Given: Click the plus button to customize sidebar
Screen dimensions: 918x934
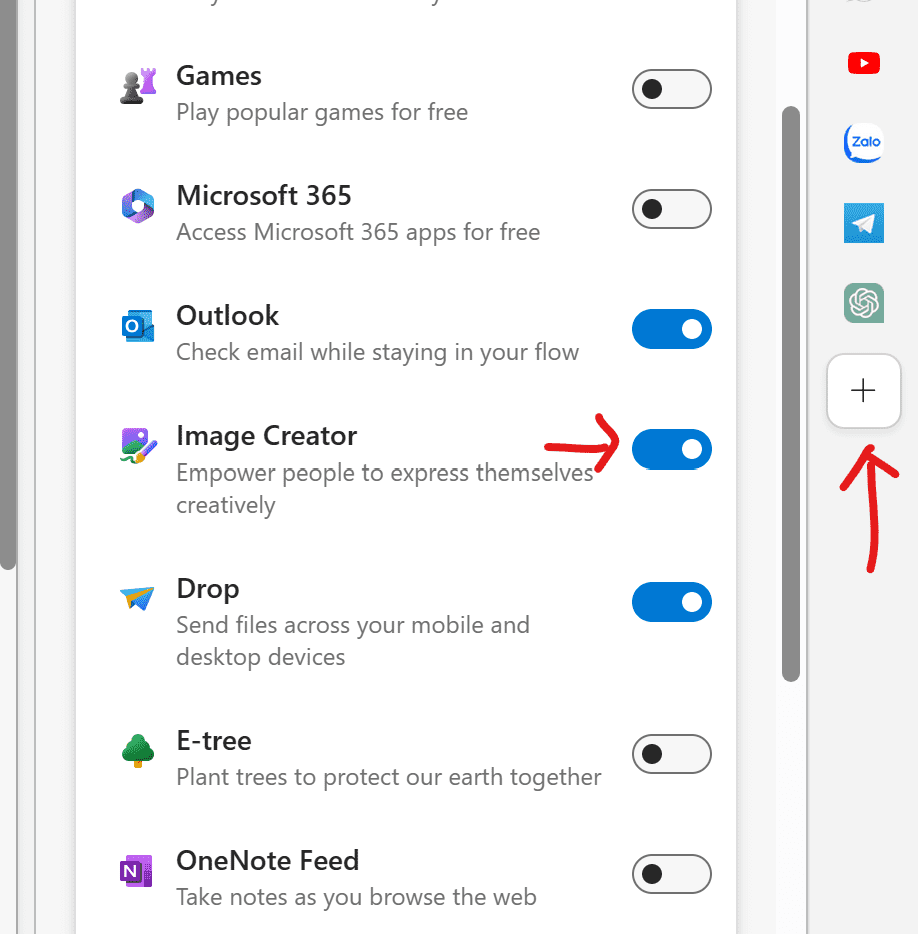Looking at the screenshot, I should pos(864,391).
